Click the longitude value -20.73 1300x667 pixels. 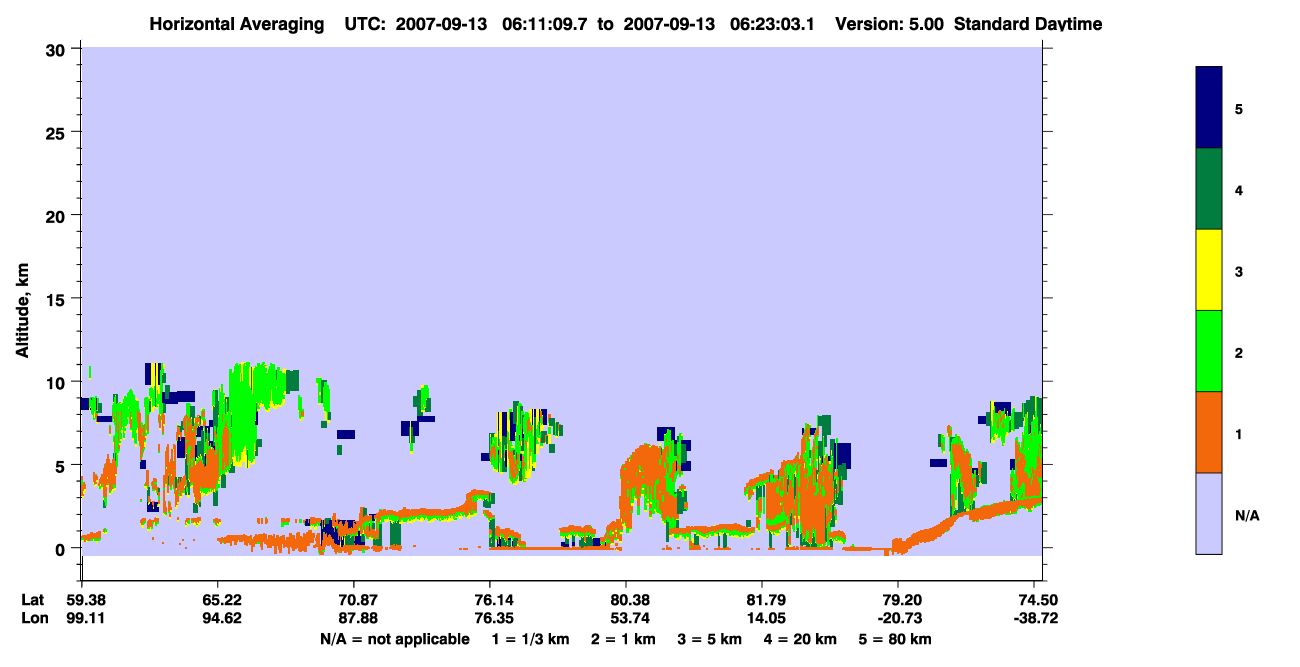[x=898, y=618]
